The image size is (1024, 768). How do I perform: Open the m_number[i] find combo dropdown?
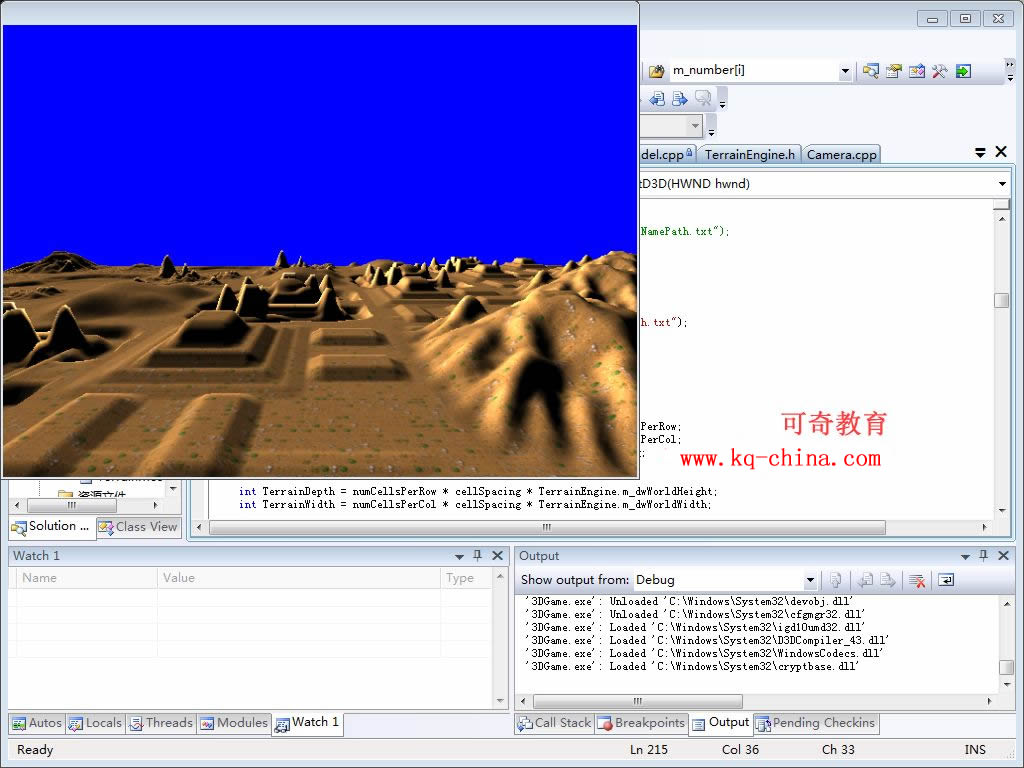point(845,71)
